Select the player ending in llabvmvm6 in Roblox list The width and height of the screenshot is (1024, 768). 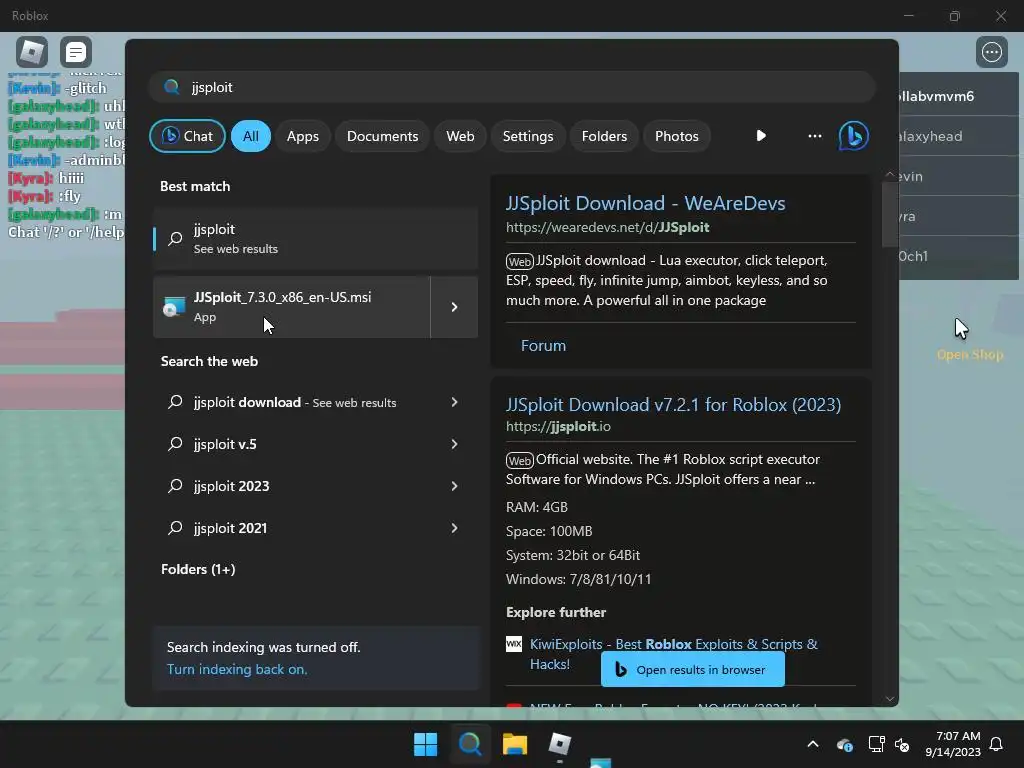(959, 96)
